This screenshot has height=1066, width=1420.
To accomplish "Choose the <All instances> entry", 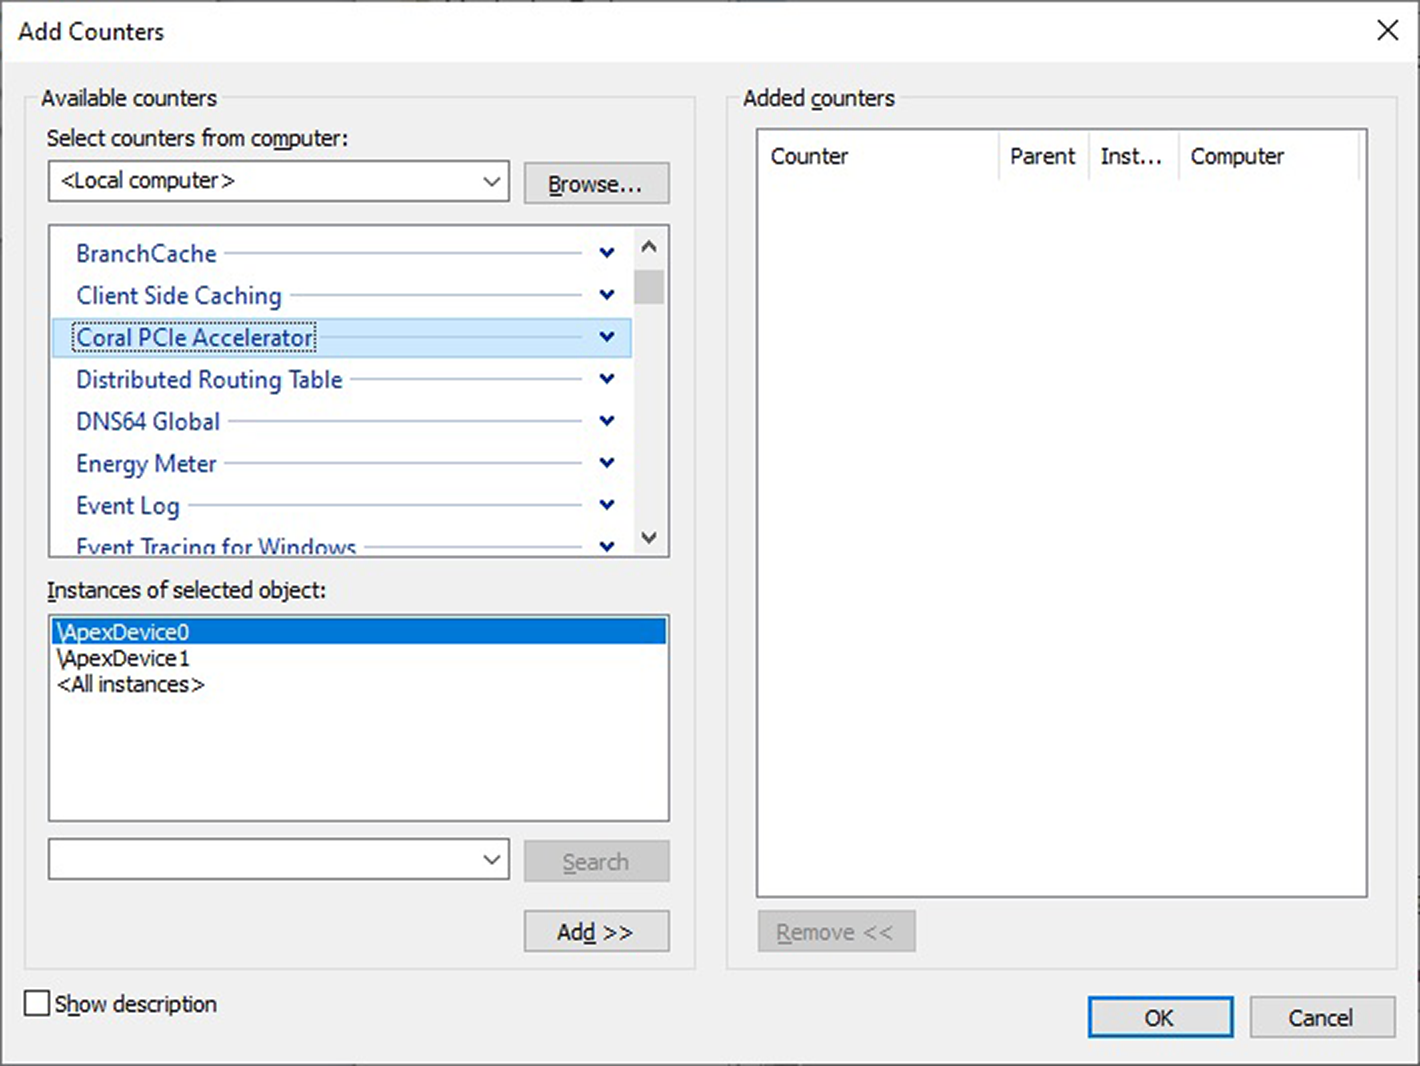I will [x=131, y=684].
